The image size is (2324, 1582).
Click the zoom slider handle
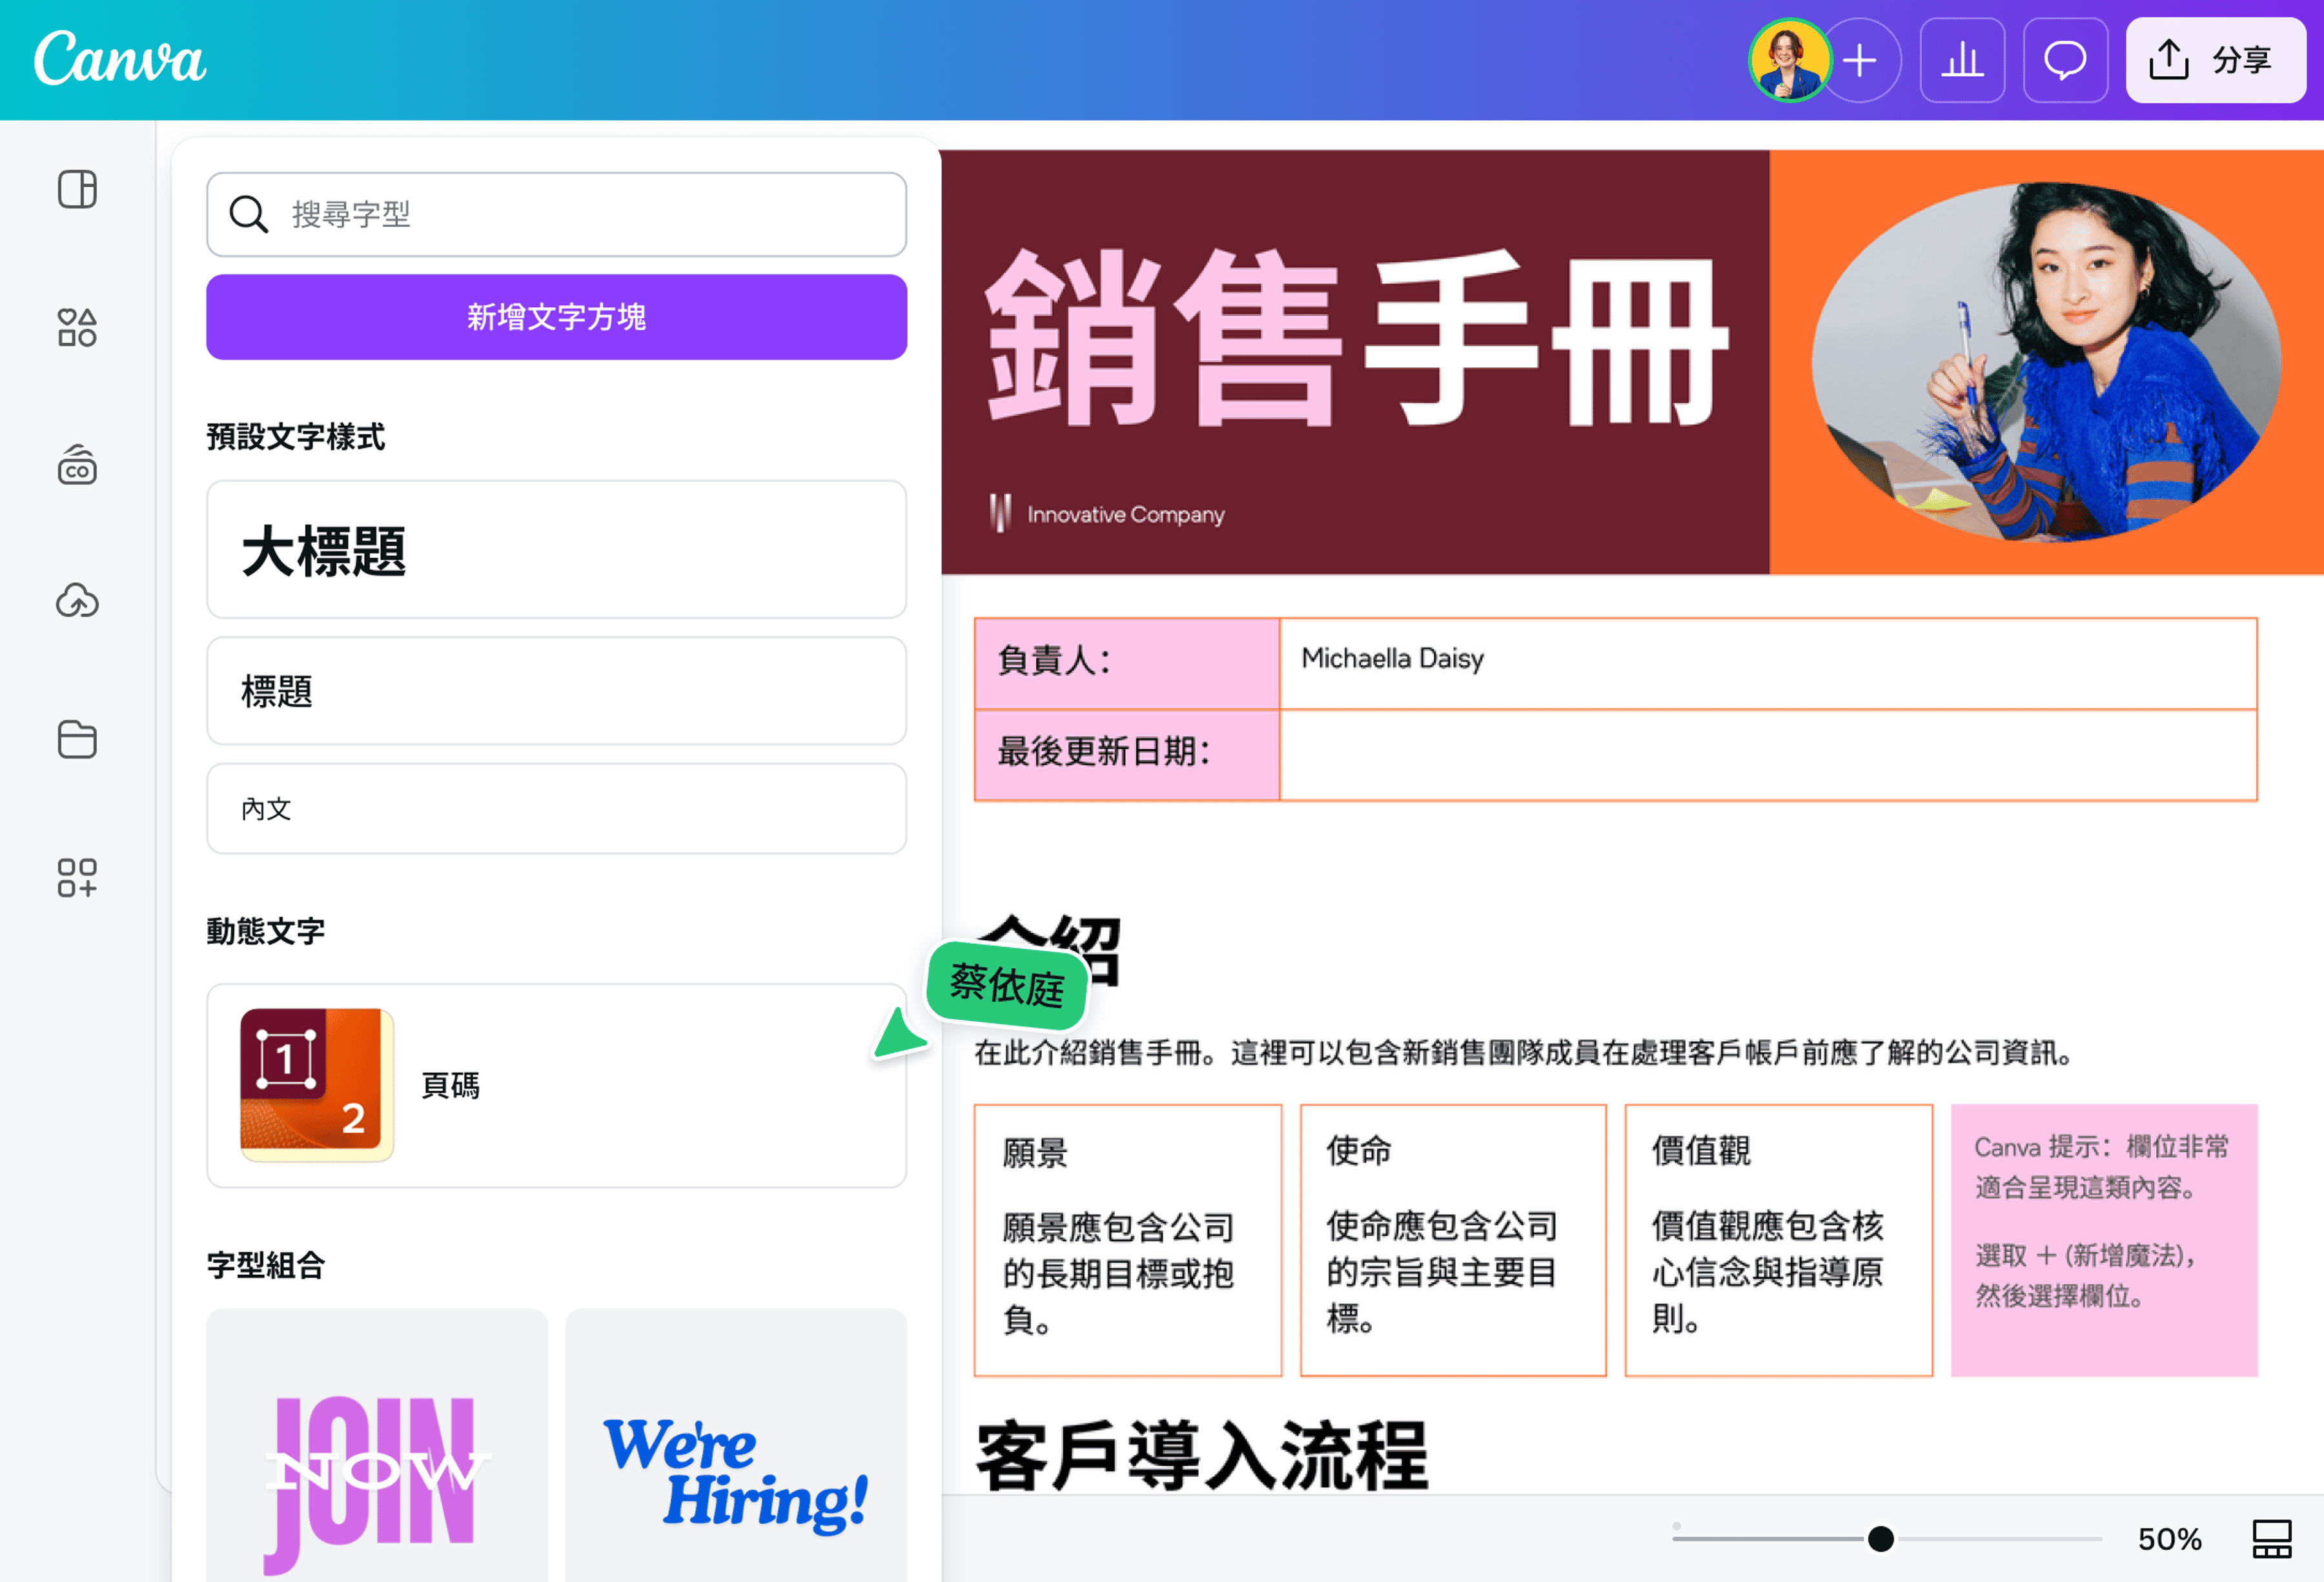(x=1881, y=1538)
